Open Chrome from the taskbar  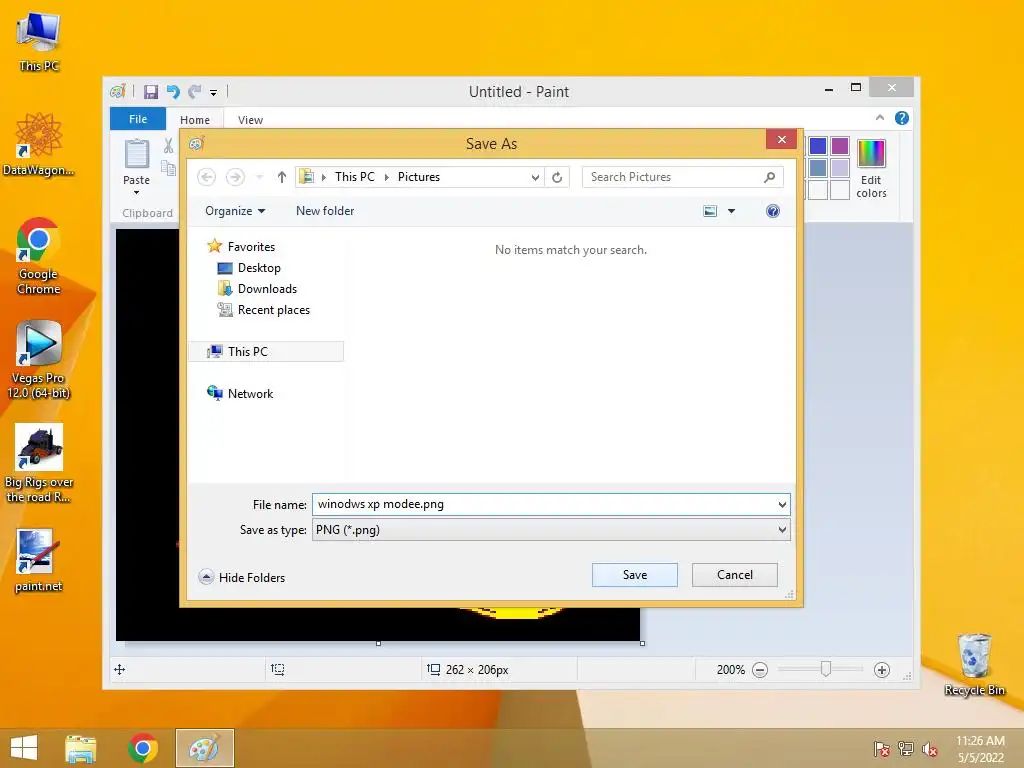pos(142,748)
